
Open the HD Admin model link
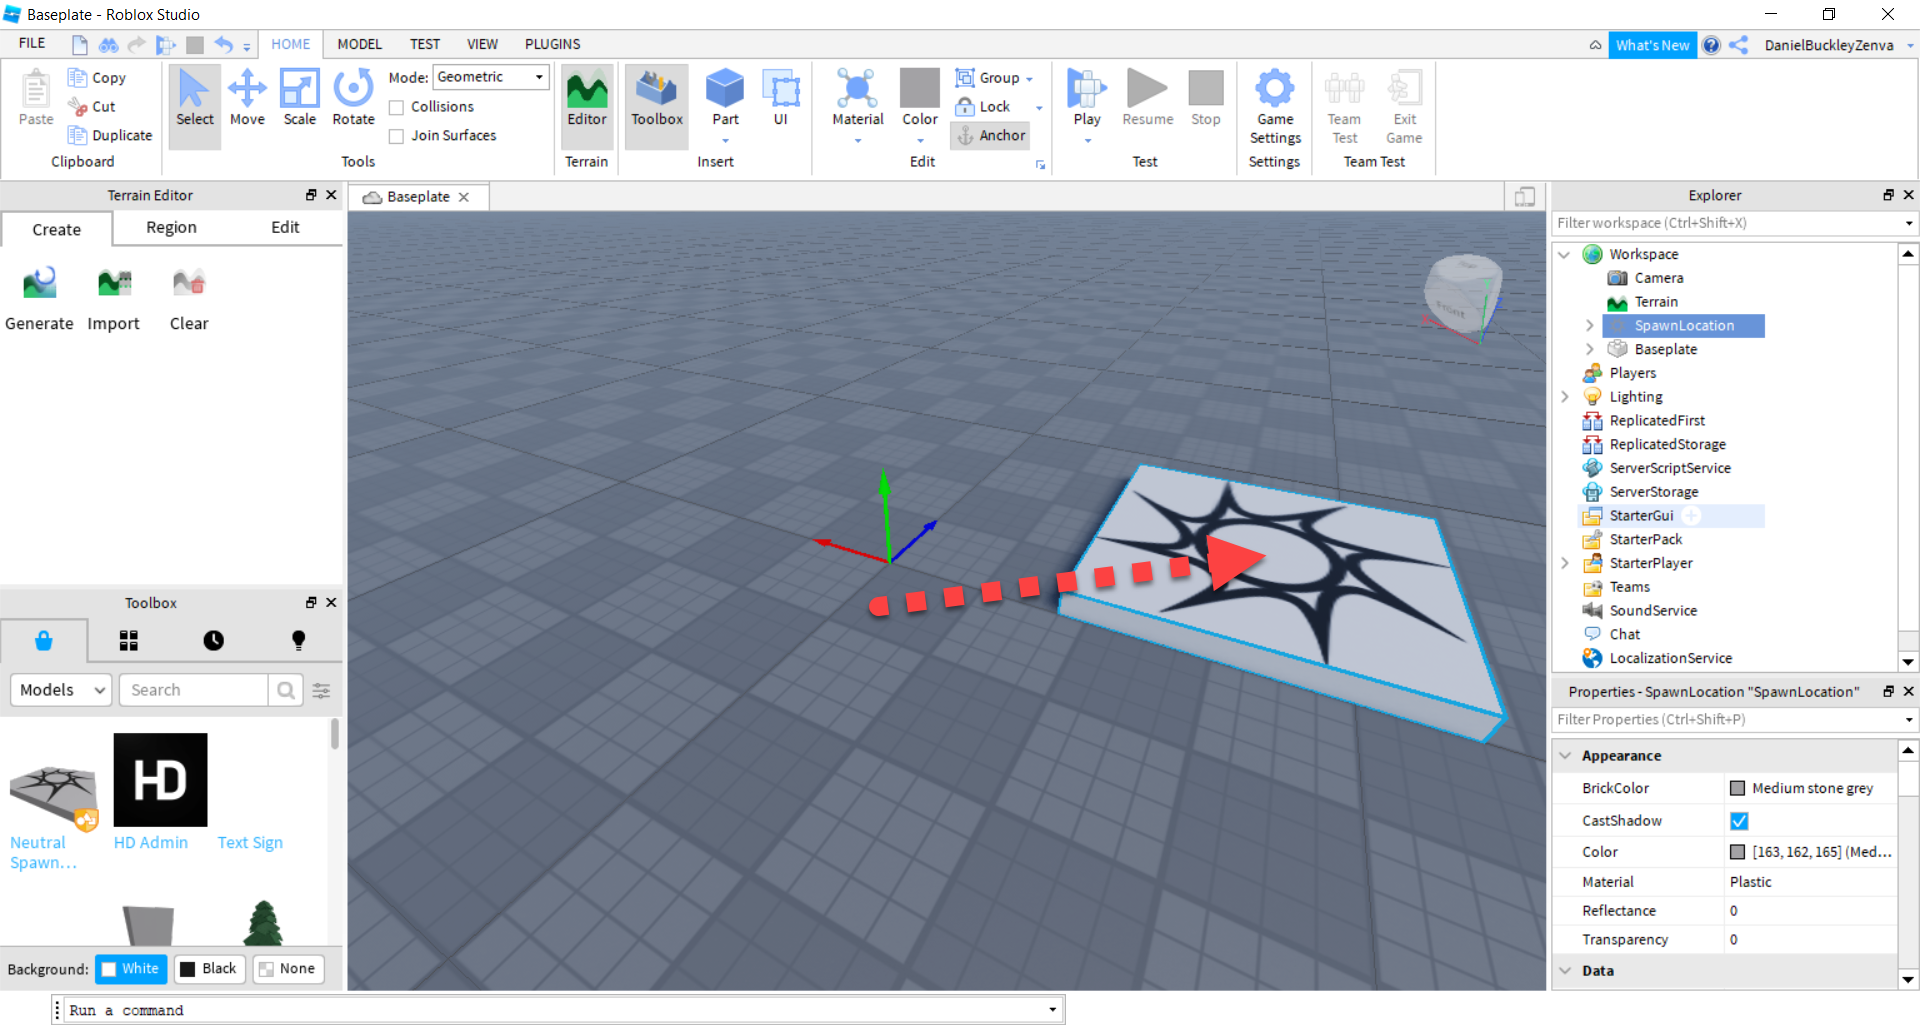point(151,843)
